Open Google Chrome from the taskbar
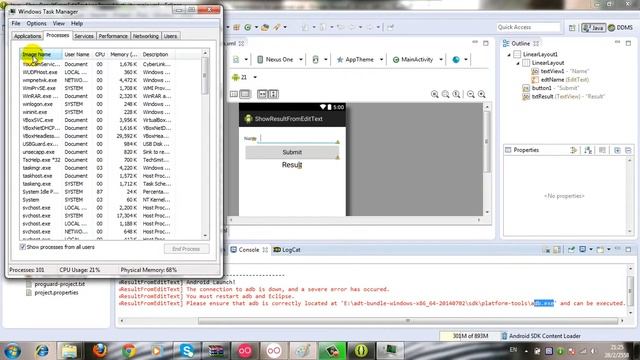 pos(129,350)
